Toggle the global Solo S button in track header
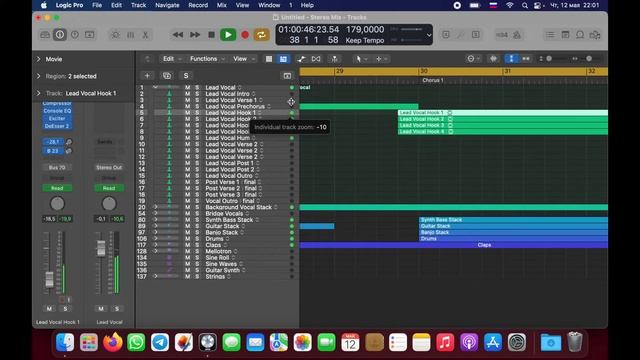This screenshot has height=360, width=640. tap(186, 76)
